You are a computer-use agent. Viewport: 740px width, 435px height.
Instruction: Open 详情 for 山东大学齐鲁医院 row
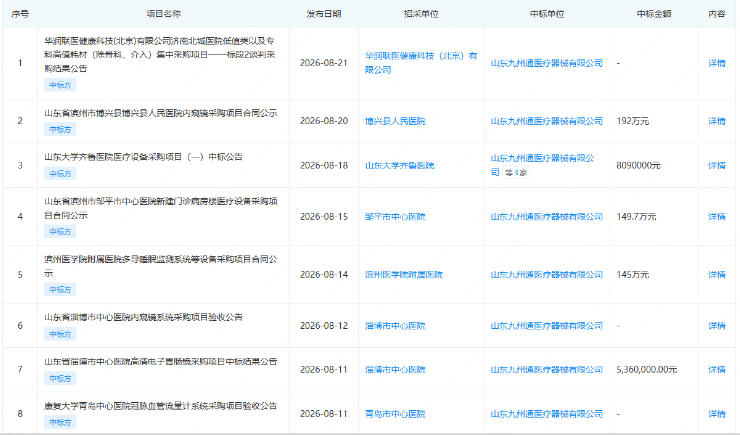point(716,166)
